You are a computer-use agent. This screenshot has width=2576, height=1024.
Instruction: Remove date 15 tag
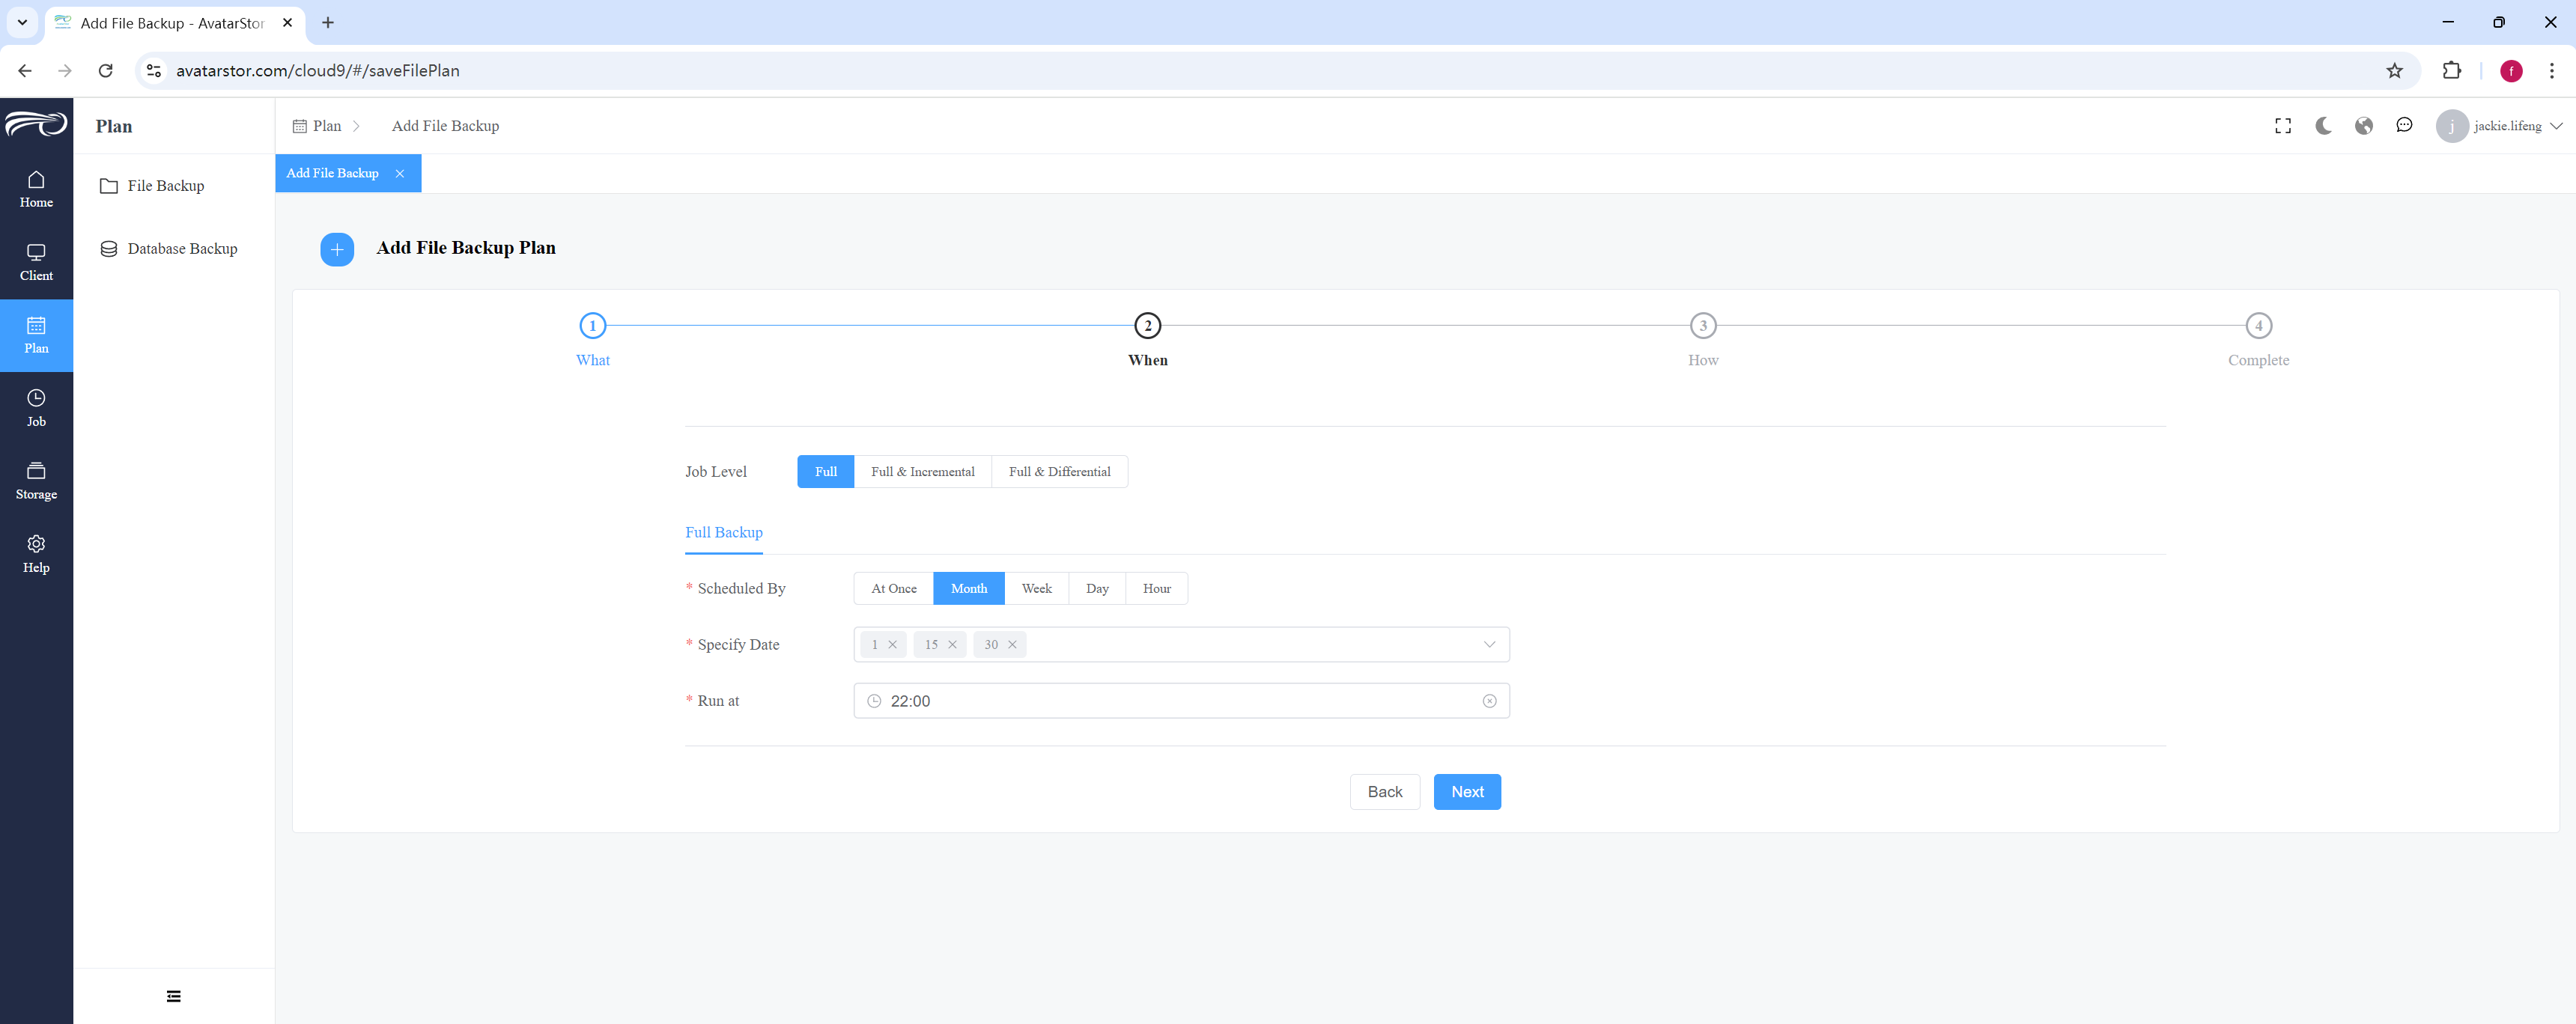click(952, 645)
